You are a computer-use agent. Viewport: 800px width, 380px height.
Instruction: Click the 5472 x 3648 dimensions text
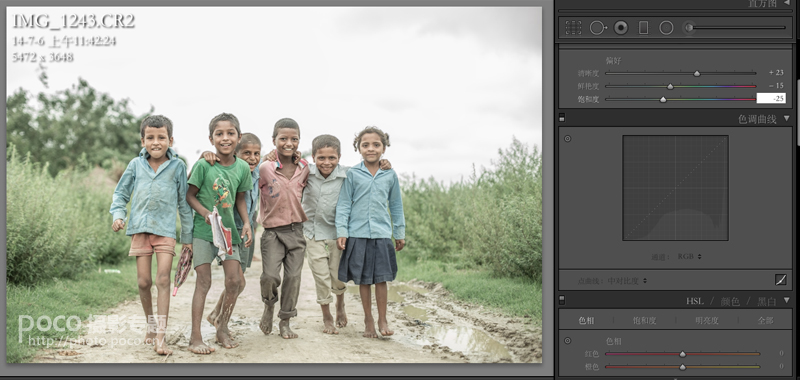point(43,57)
